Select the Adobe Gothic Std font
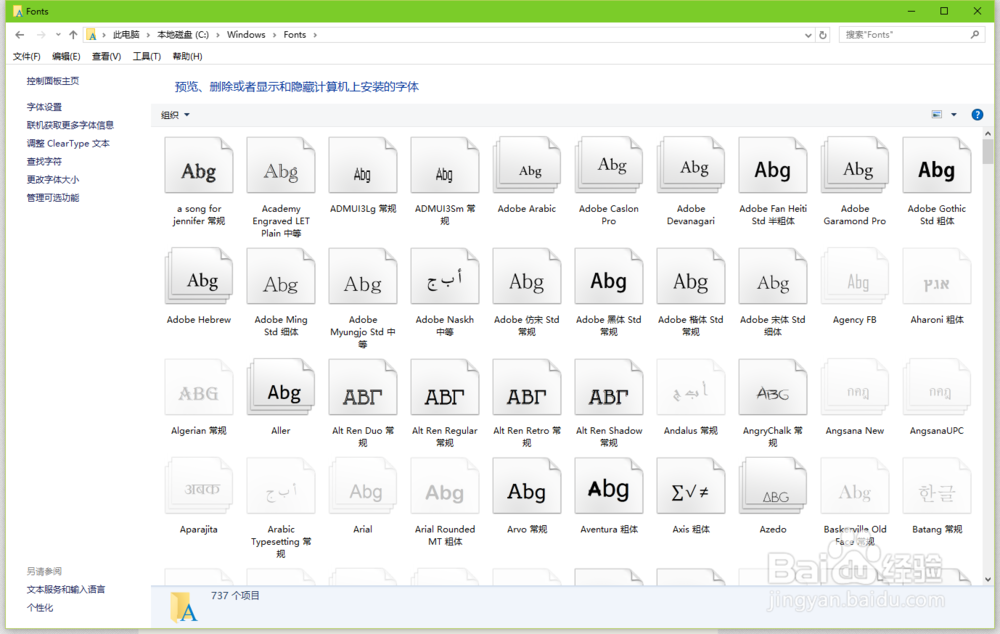This screenshot has width=1000, height=634. point(936,165)
